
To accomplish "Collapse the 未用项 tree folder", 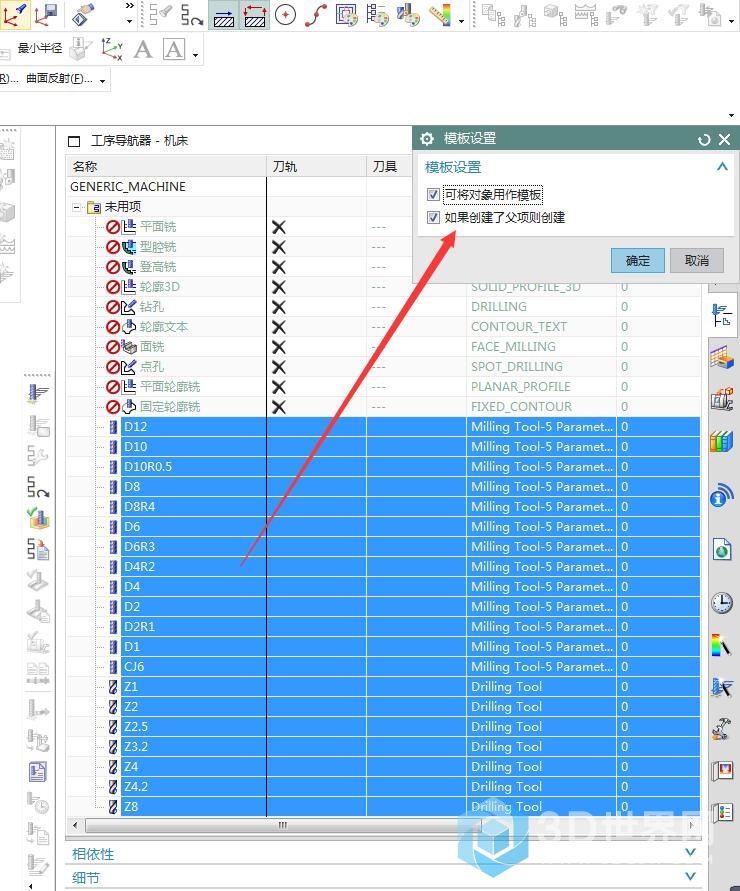I will click(x=76, y=207).
